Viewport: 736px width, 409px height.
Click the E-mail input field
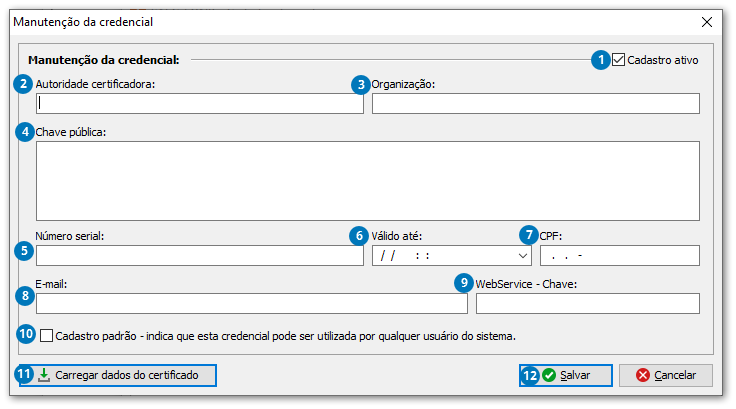pos(237,303)
